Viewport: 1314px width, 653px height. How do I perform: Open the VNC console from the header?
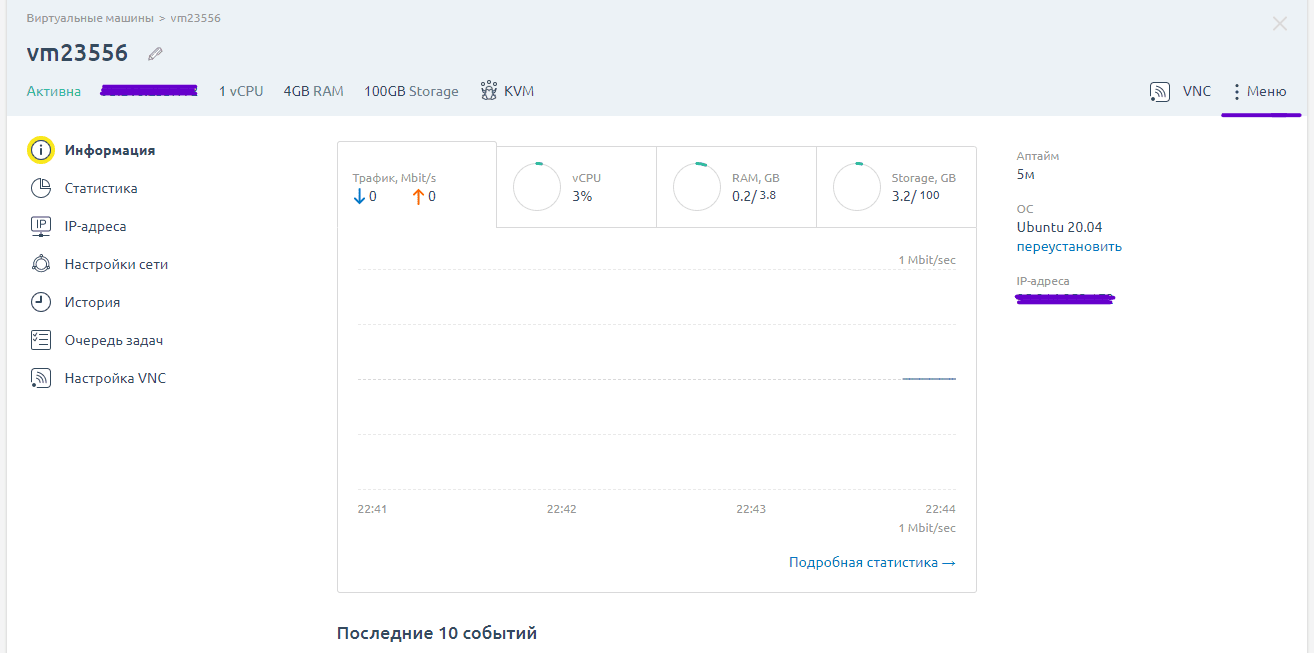tap(1181, 91)
